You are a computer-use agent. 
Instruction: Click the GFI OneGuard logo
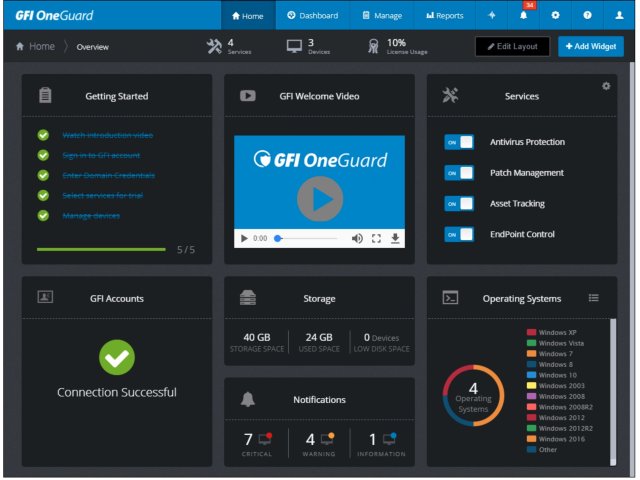(x=54, y=16)
